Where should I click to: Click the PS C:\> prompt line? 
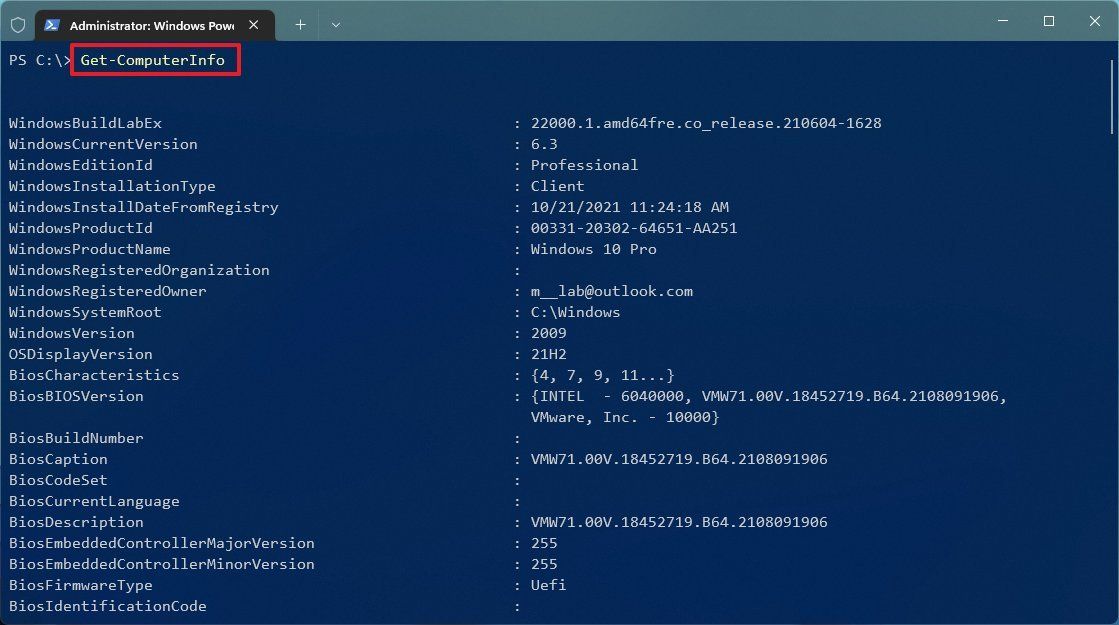point(35,60)
